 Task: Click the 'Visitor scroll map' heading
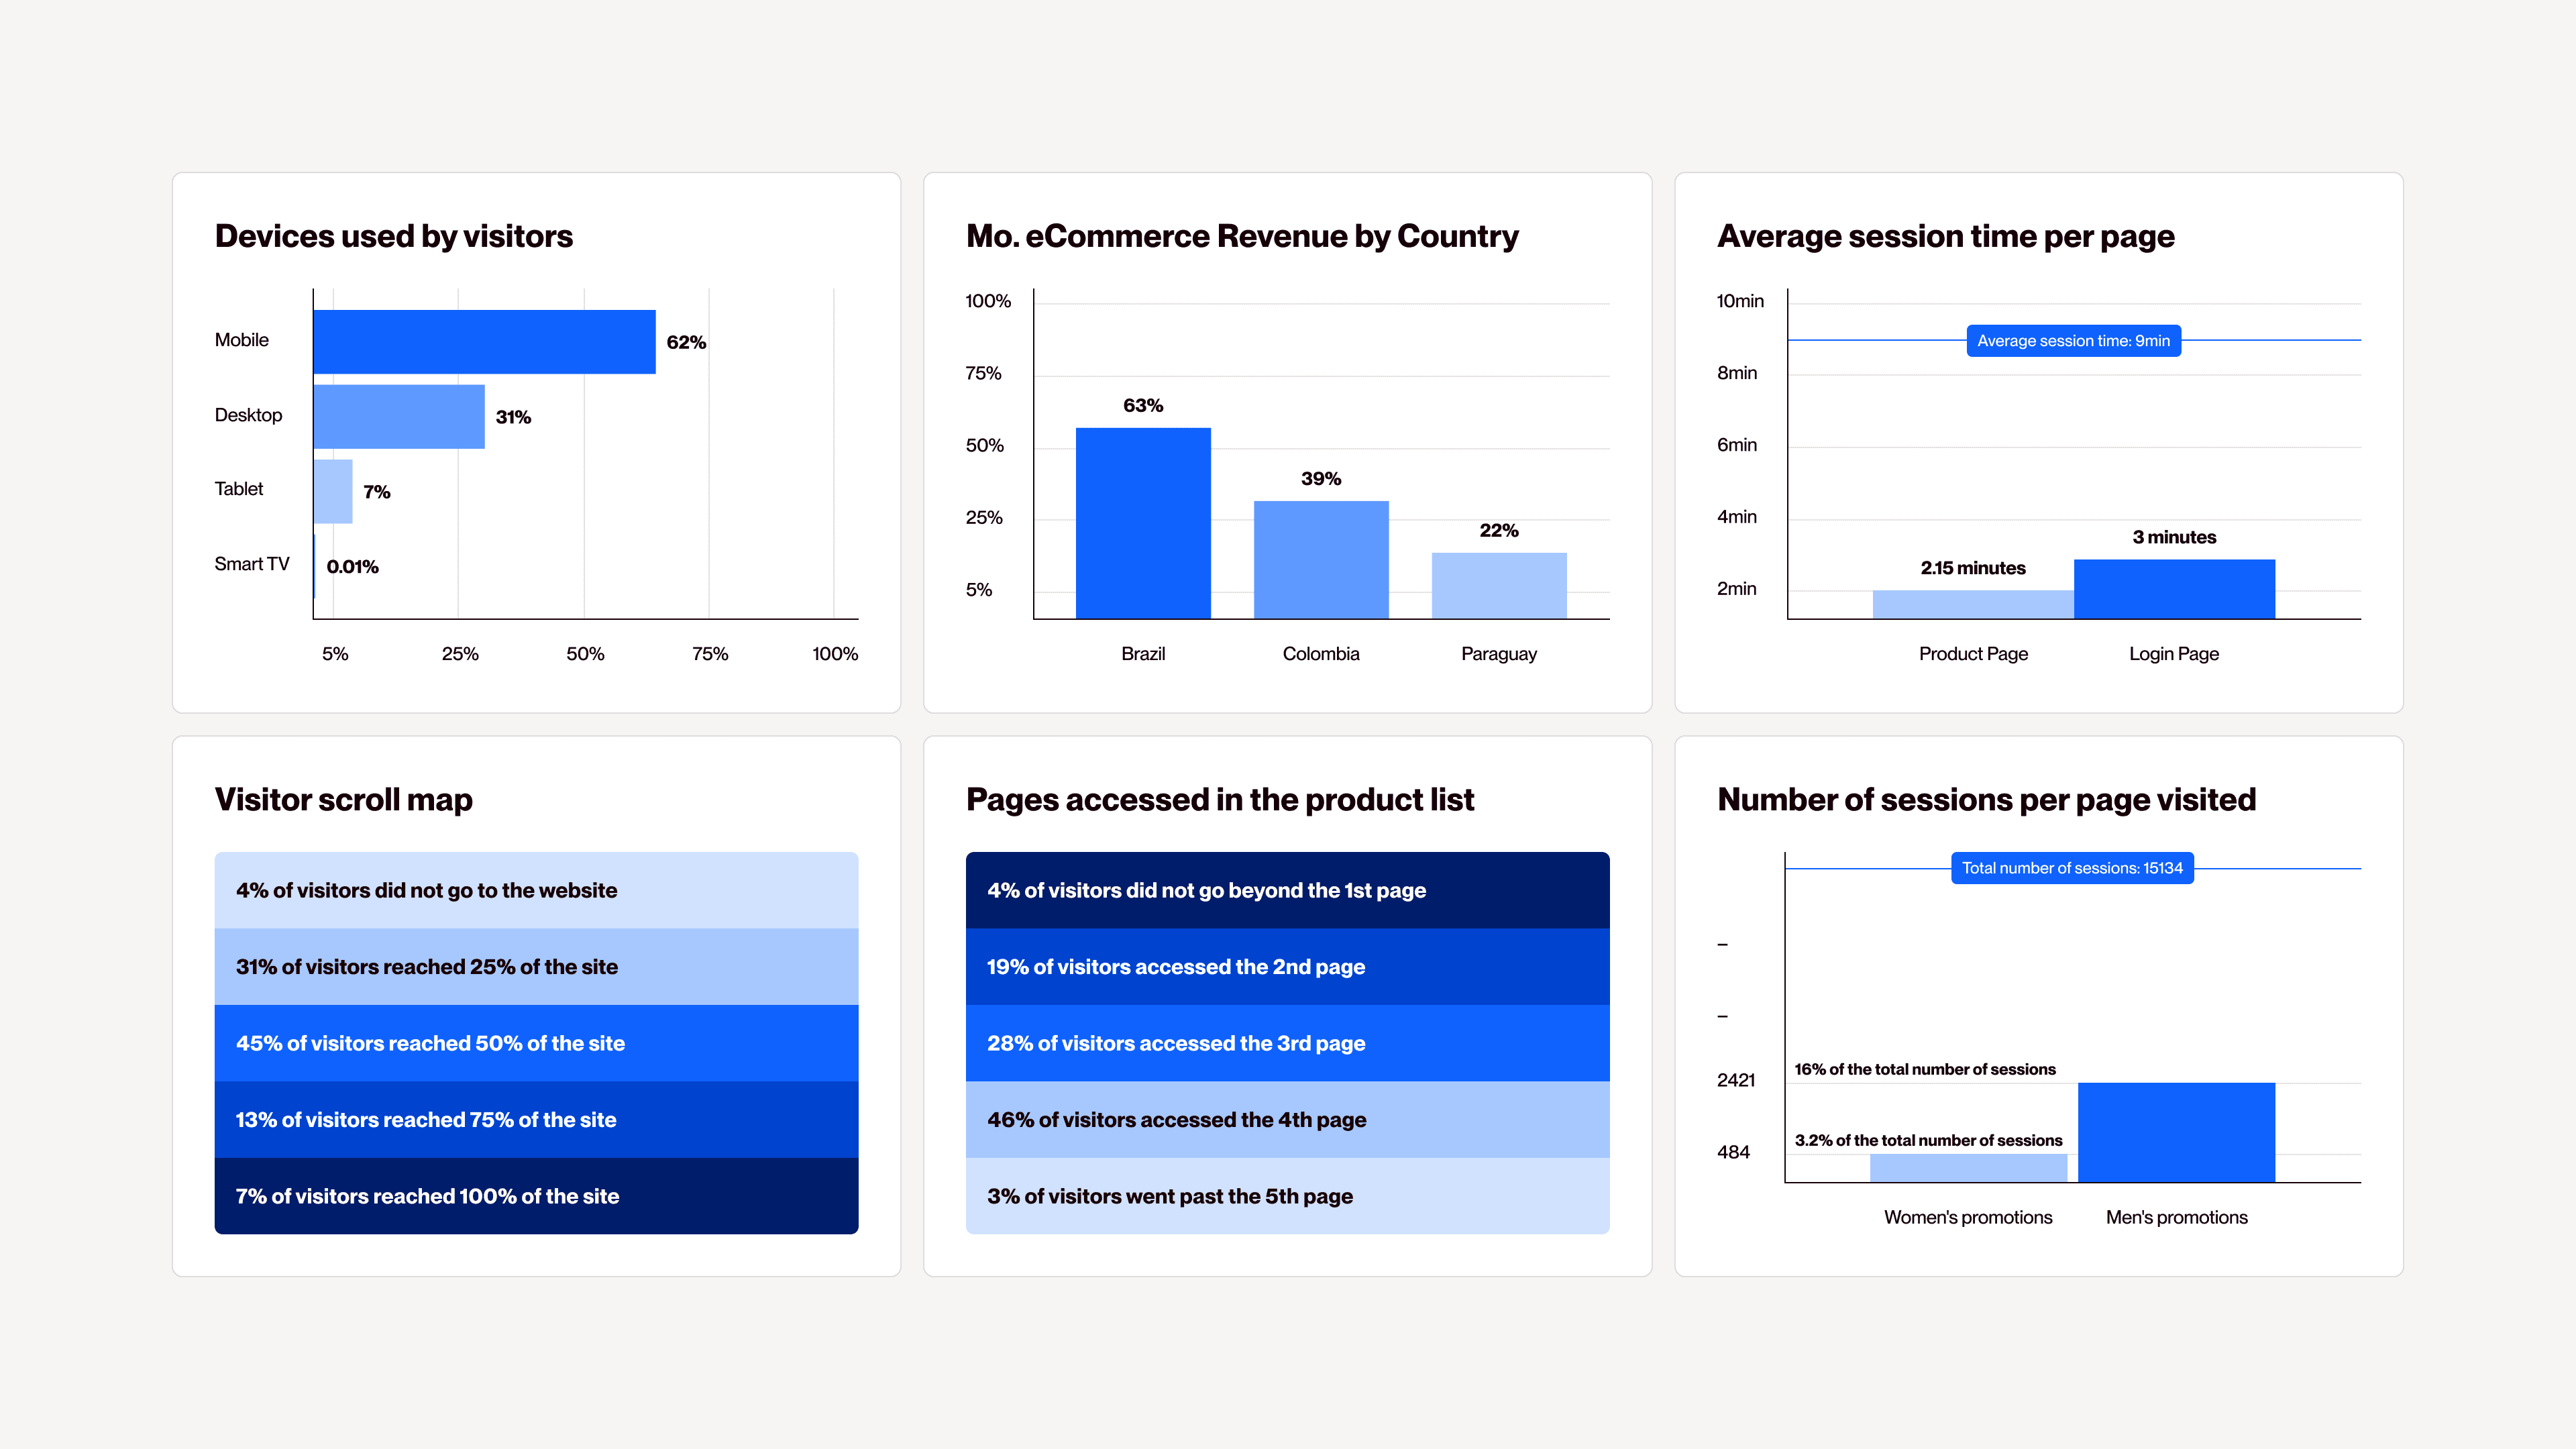(x=343, y=800)
